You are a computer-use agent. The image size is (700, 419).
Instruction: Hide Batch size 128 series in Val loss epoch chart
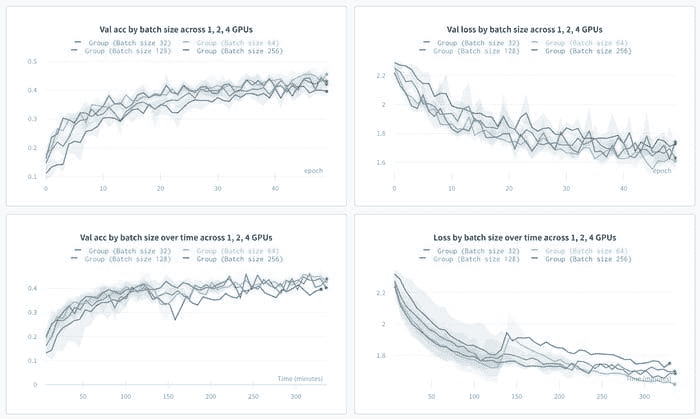click(x=476, y=51)
